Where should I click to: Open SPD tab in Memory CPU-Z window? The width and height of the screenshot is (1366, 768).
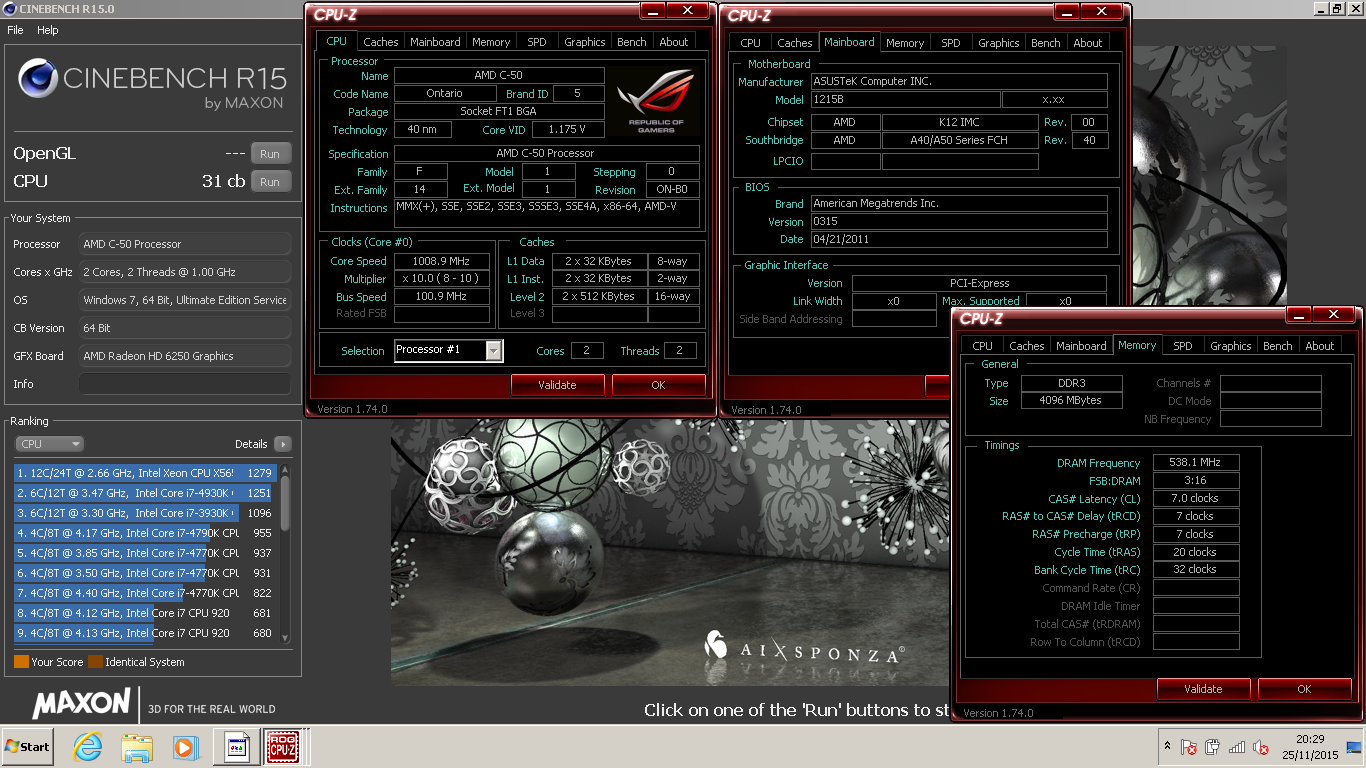(x=1183, y=346)
